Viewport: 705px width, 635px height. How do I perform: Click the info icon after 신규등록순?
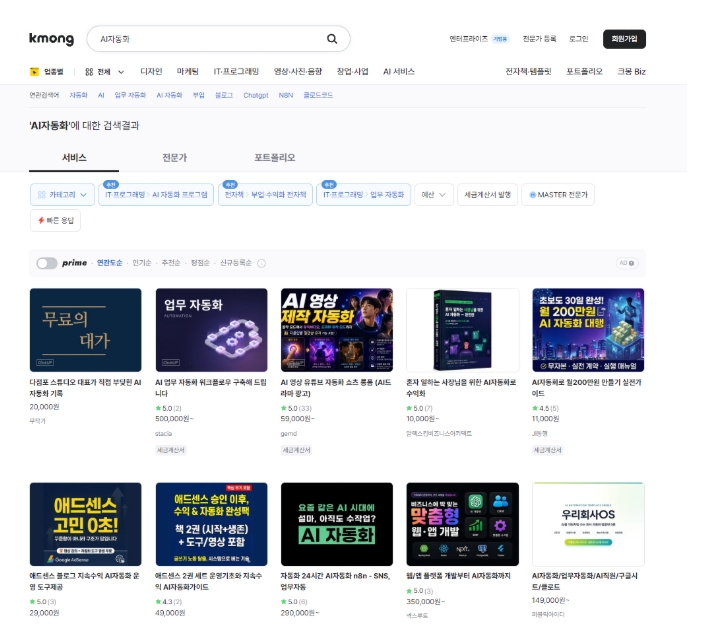(261, 263)
